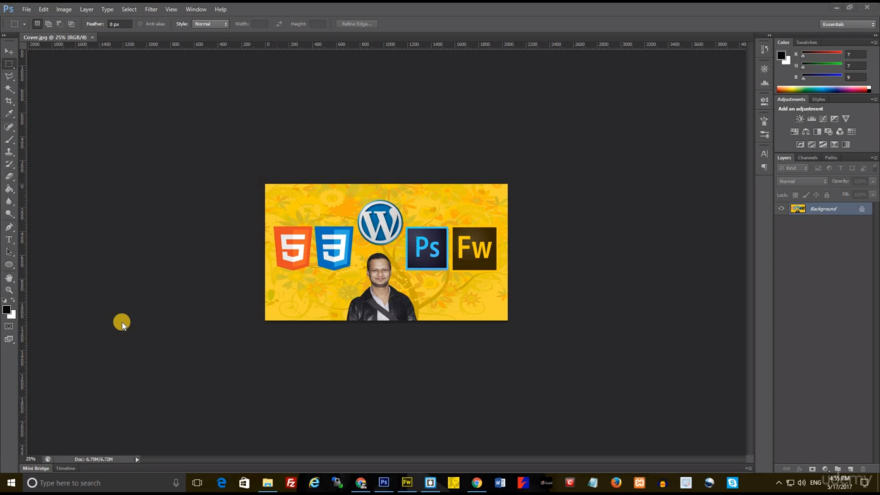Screen dimensions: 880x495
Task: Select the Crop tool
Action: click(10, 101)
